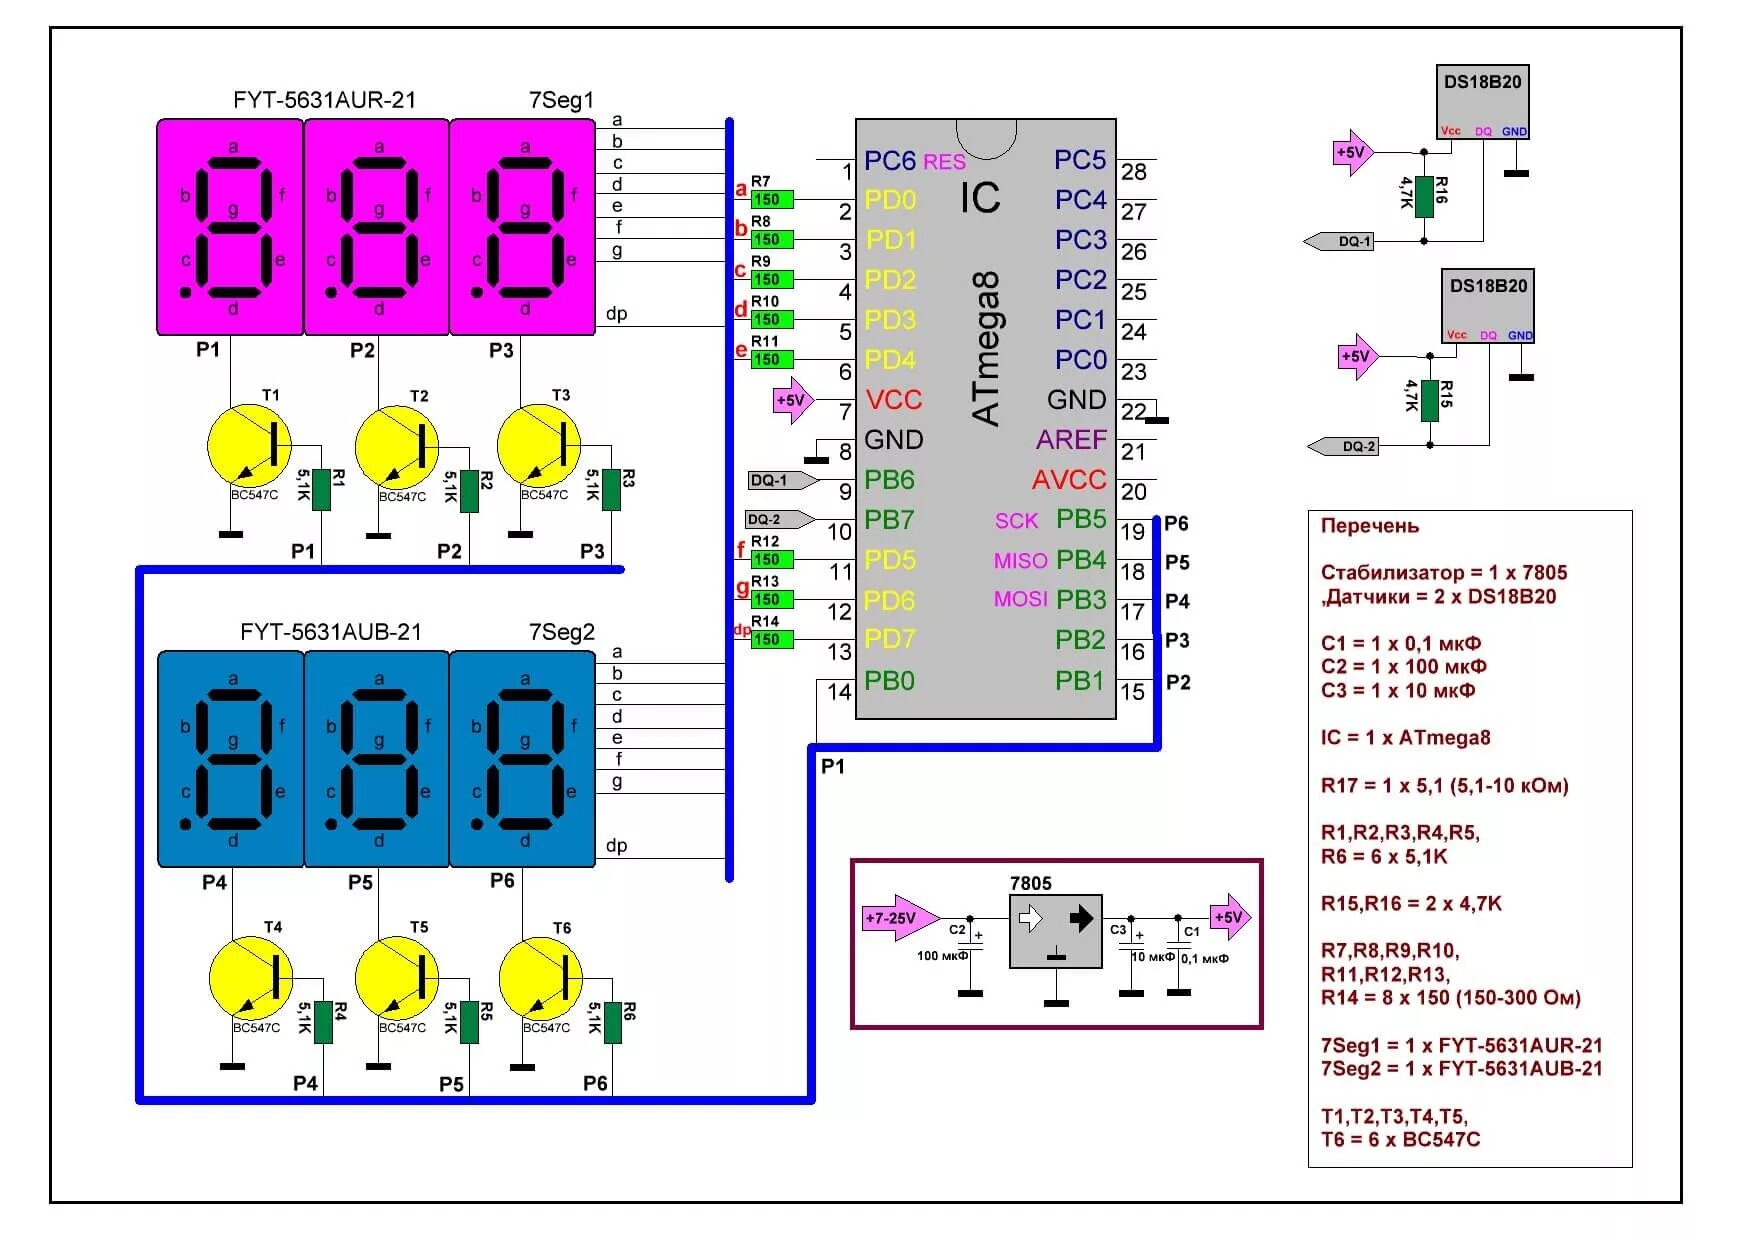The image size is (1754, 1240).
Task: Click the Перечень heading
Action: [1369, 526]
